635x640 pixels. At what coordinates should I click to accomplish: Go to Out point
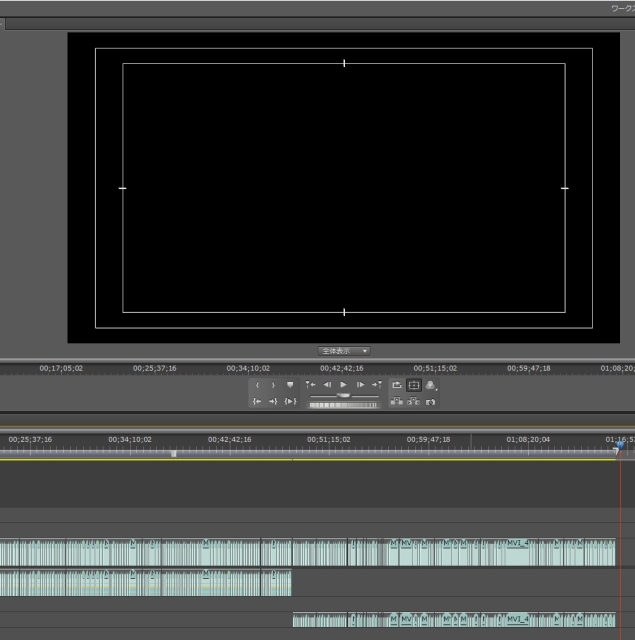tap(273, 402)
